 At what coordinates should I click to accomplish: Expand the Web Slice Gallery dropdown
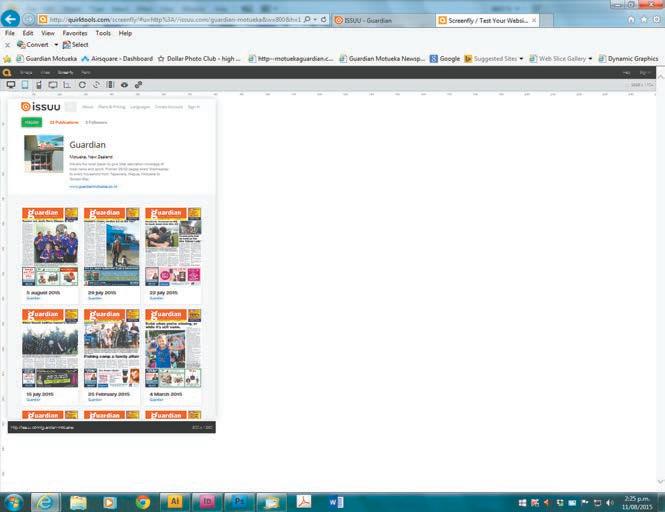[x=590, y=59]
